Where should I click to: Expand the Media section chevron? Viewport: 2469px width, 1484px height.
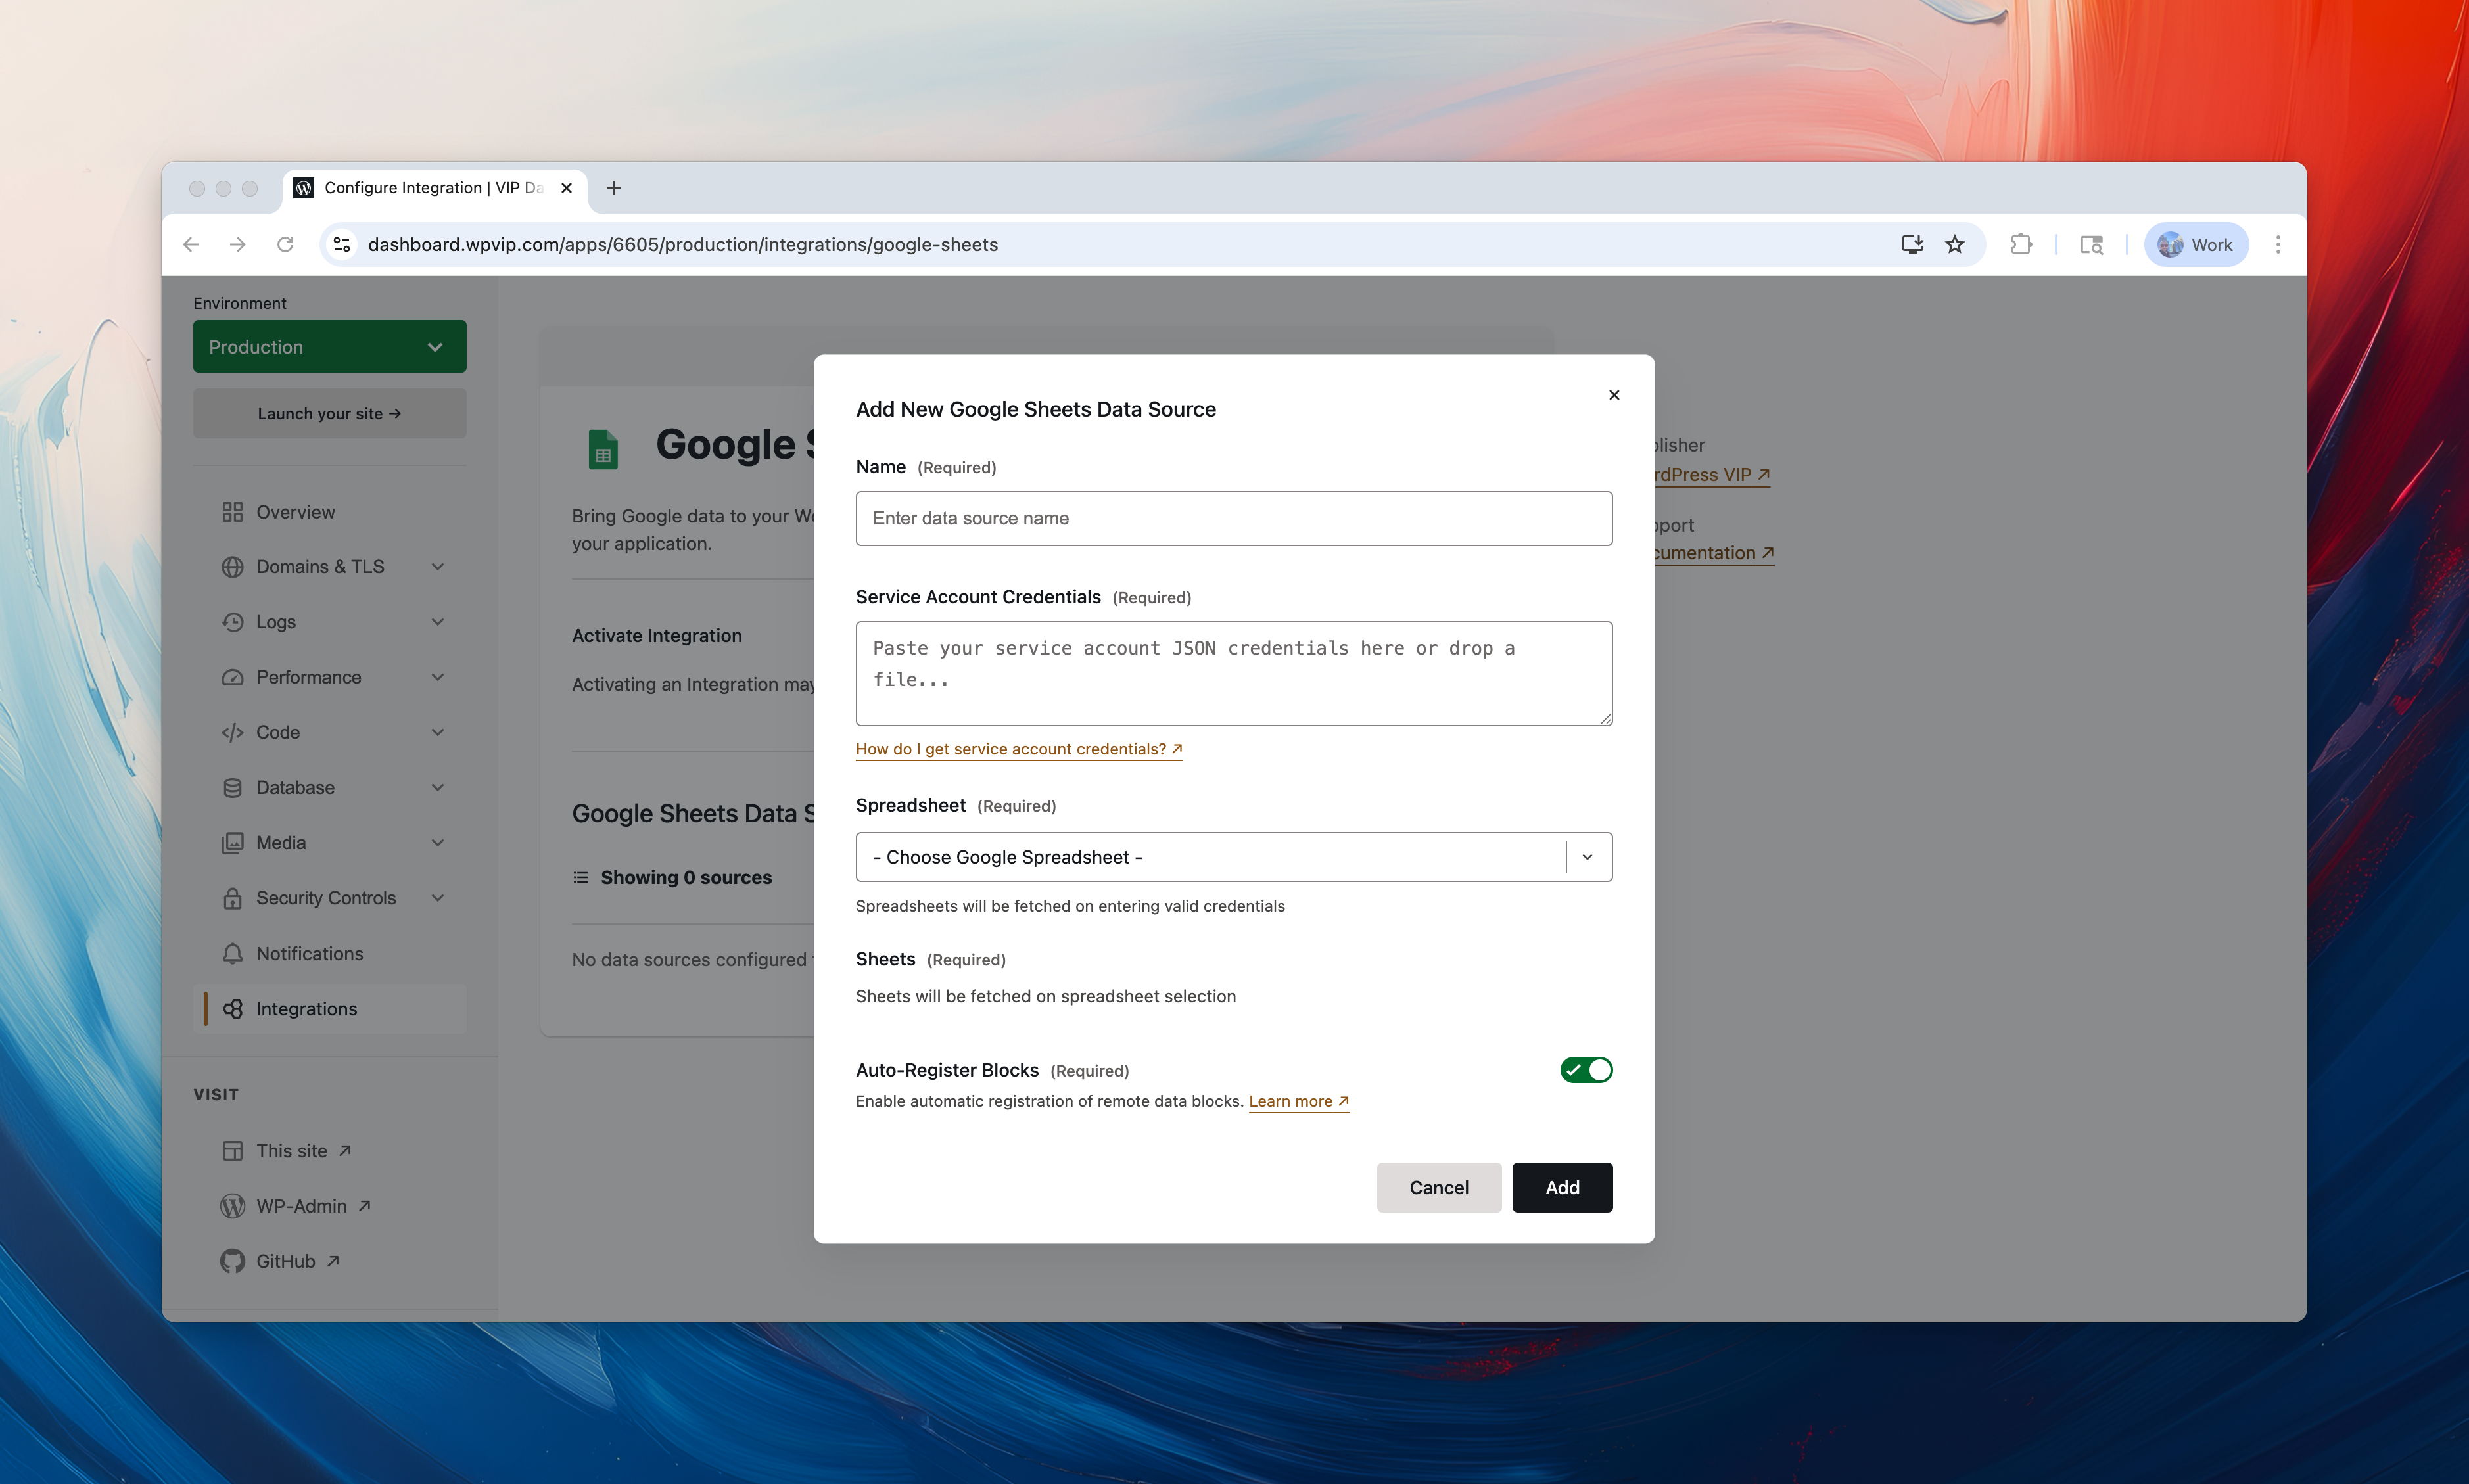coord(437,843)
